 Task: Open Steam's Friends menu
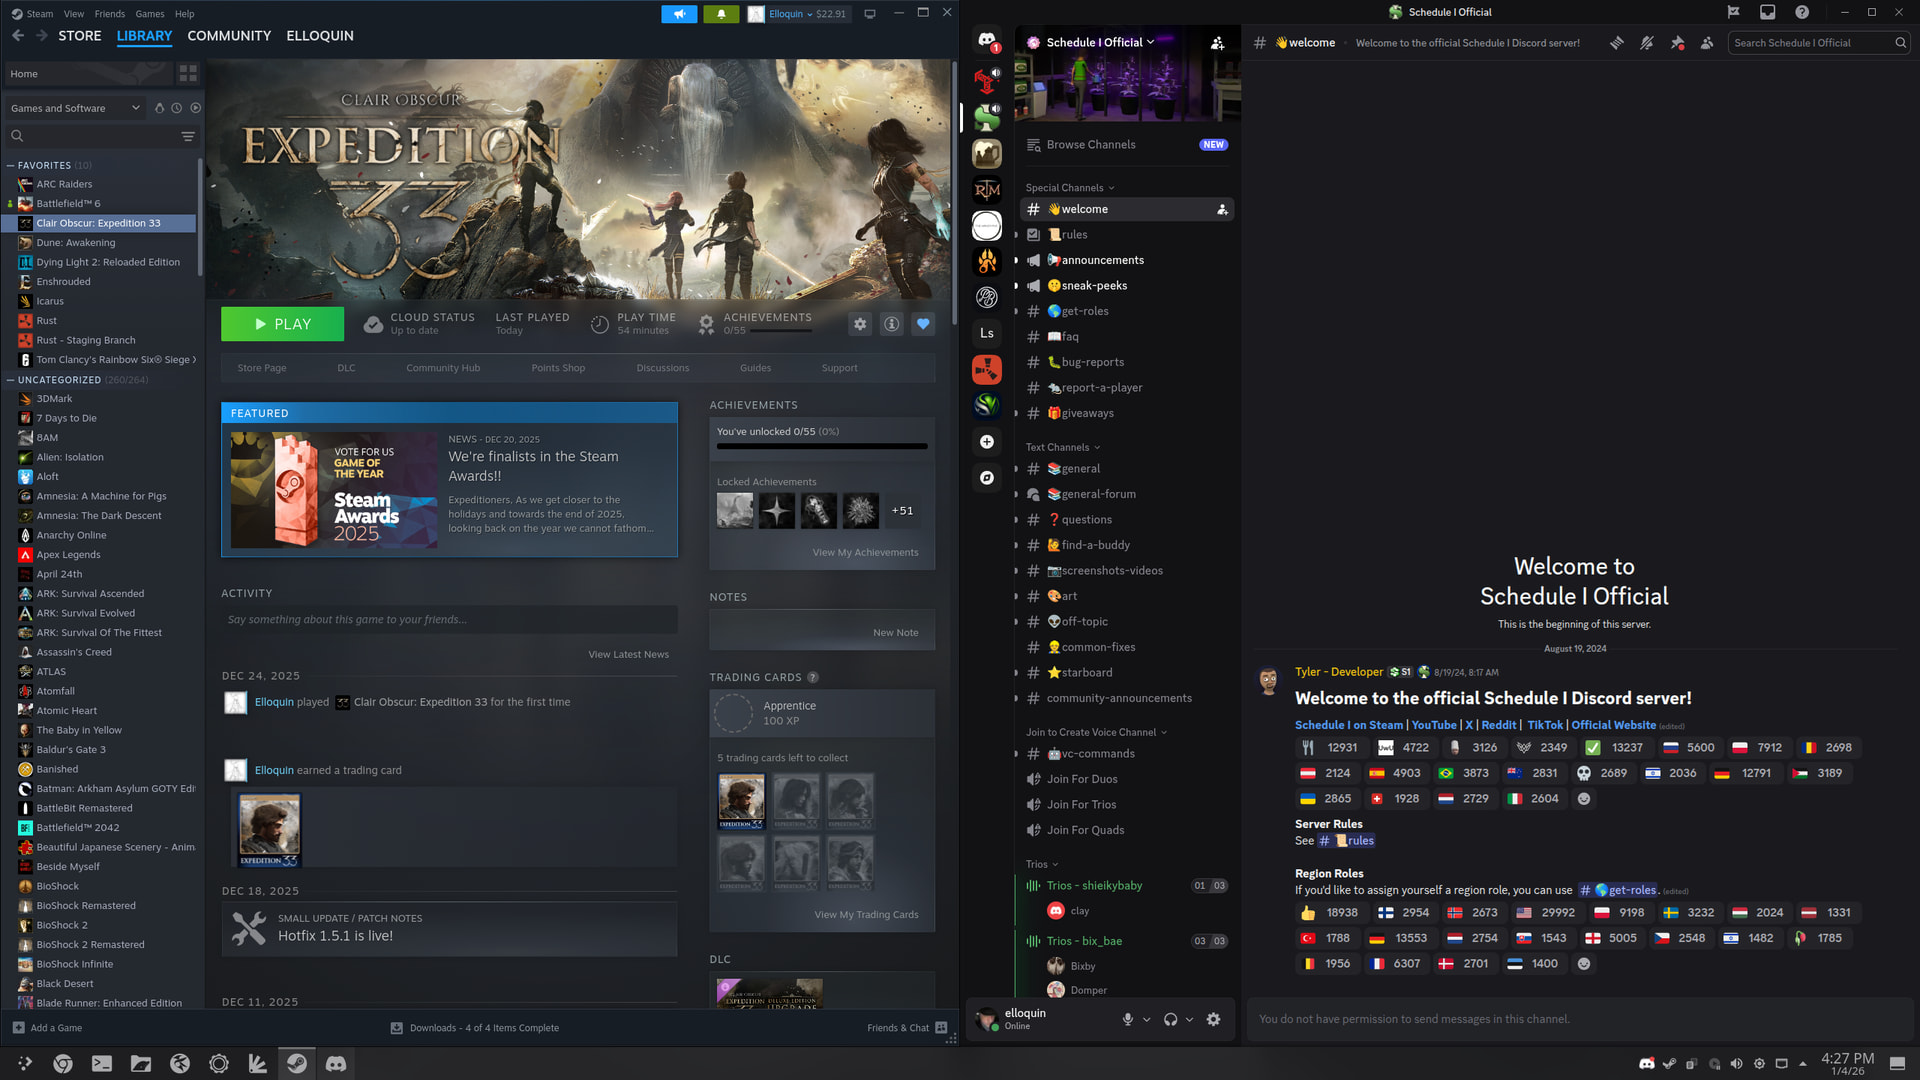[x=110, y=14]
